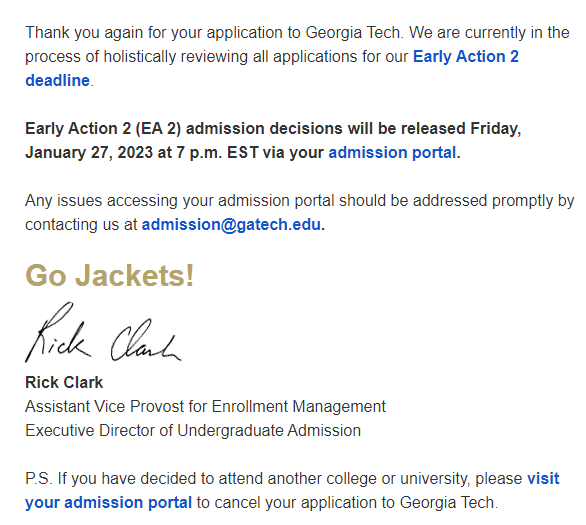Click the date 'January 27, 2023'
Image resolution: width=586 pixels, height=525 pixels.
tap(89, 153)
